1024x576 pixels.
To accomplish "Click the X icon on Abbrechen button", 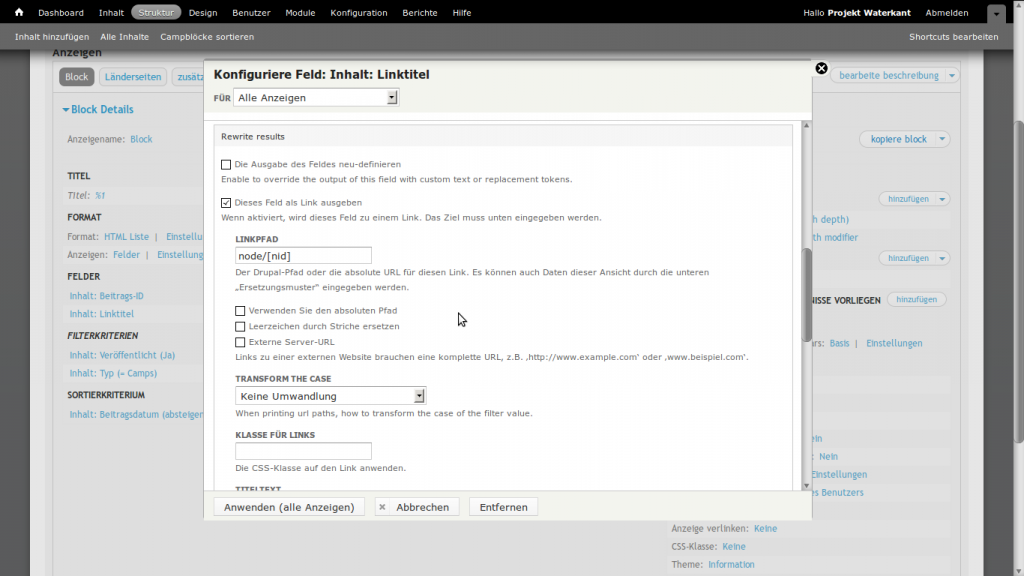I will coord(383,507).
